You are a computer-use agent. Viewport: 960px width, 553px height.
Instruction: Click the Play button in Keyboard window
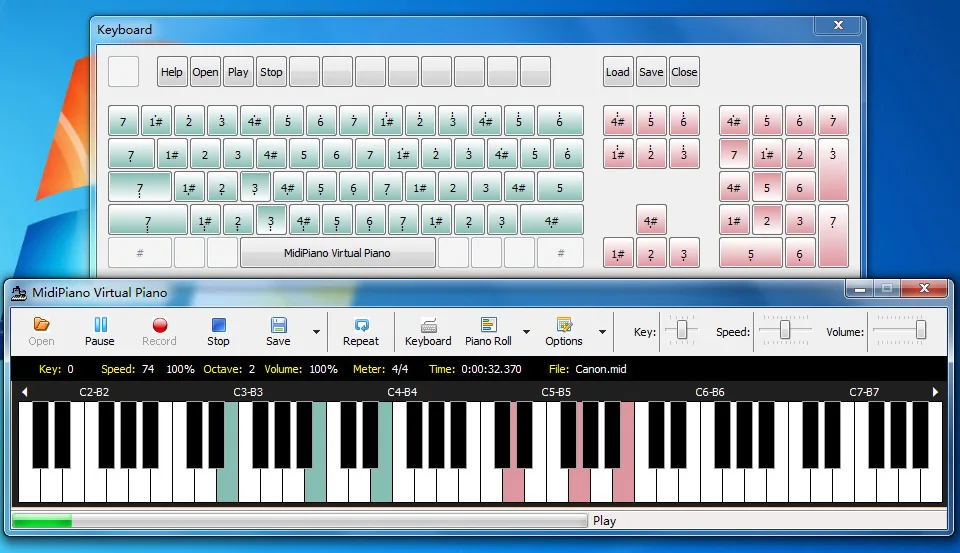[x=238, y=72]
